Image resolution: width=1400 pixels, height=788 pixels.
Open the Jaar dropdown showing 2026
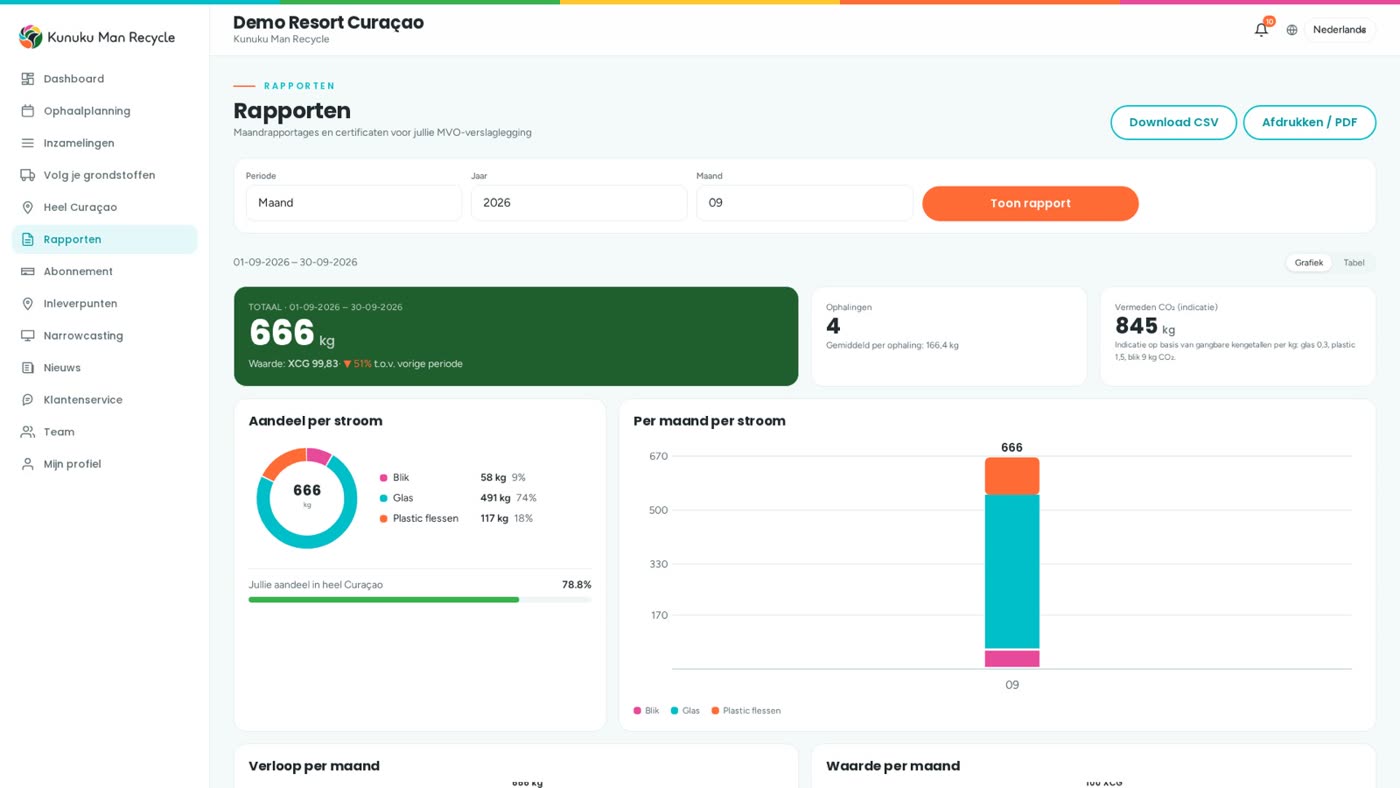pyautogui.click(x=579, y=203)
